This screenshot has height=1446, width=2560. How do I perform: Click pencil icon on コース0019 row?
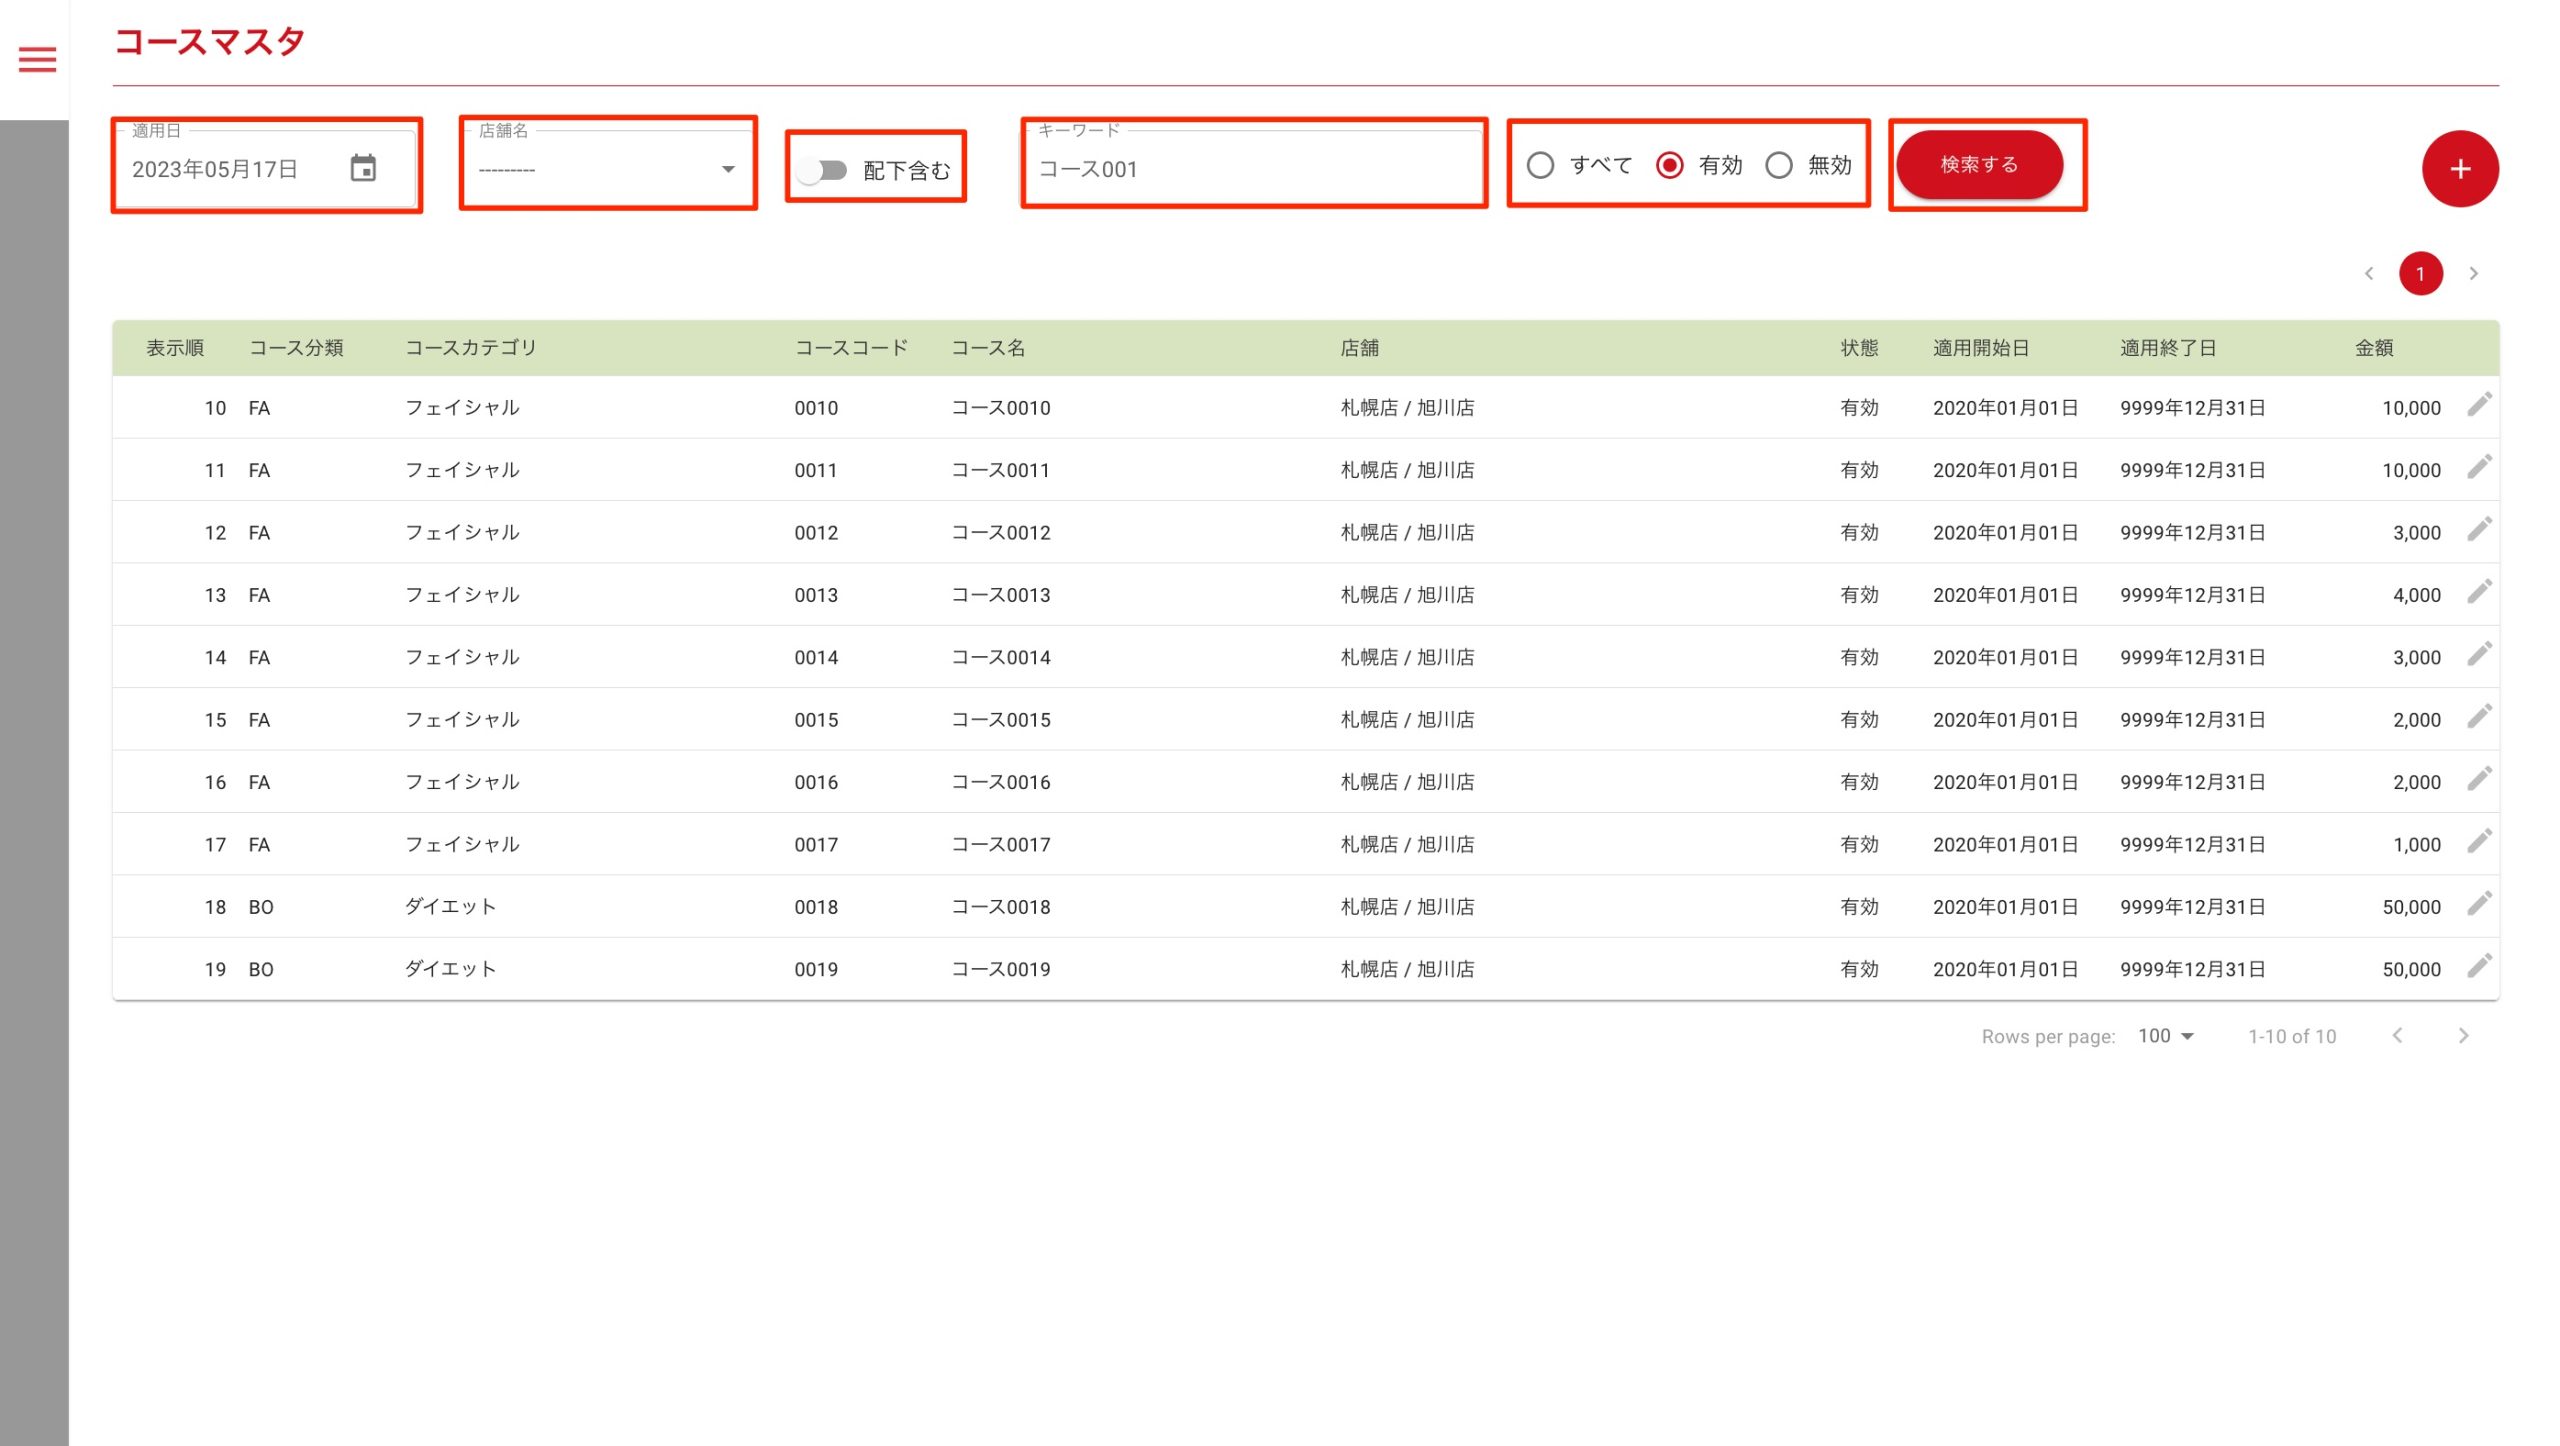point(2478,966)
